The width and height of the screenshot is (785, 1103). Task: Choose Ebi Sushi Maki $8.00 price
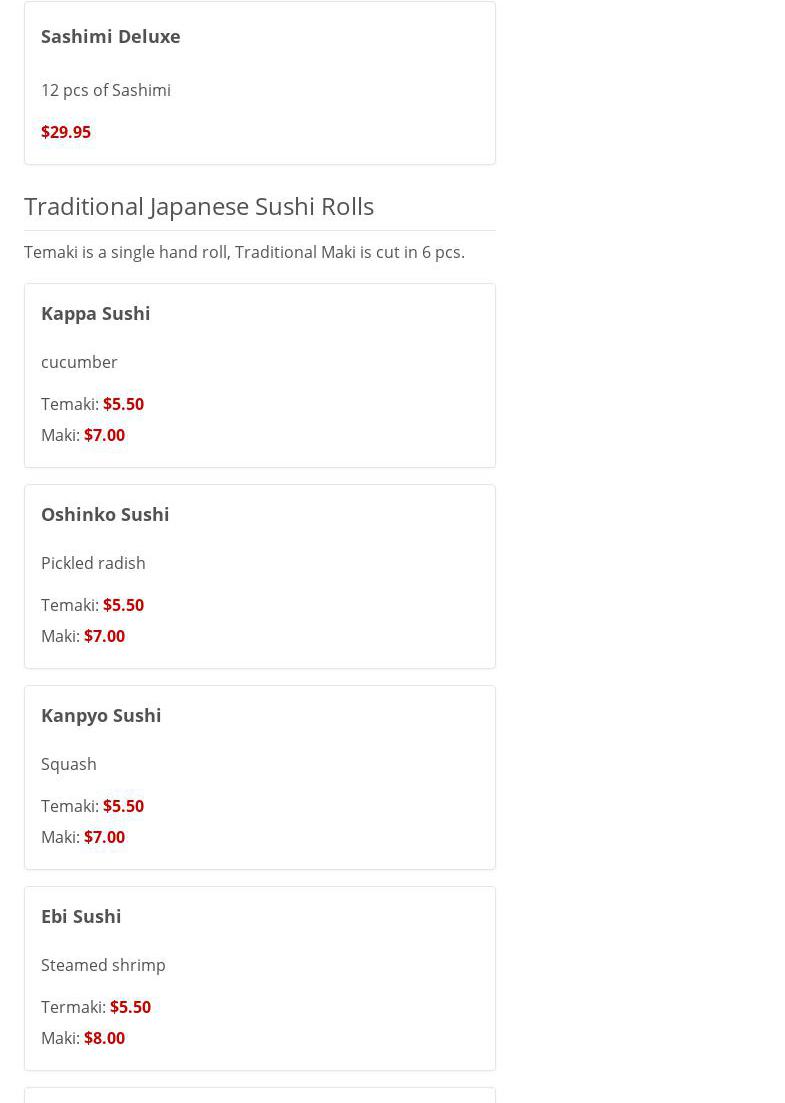(x=104, y=1038)
